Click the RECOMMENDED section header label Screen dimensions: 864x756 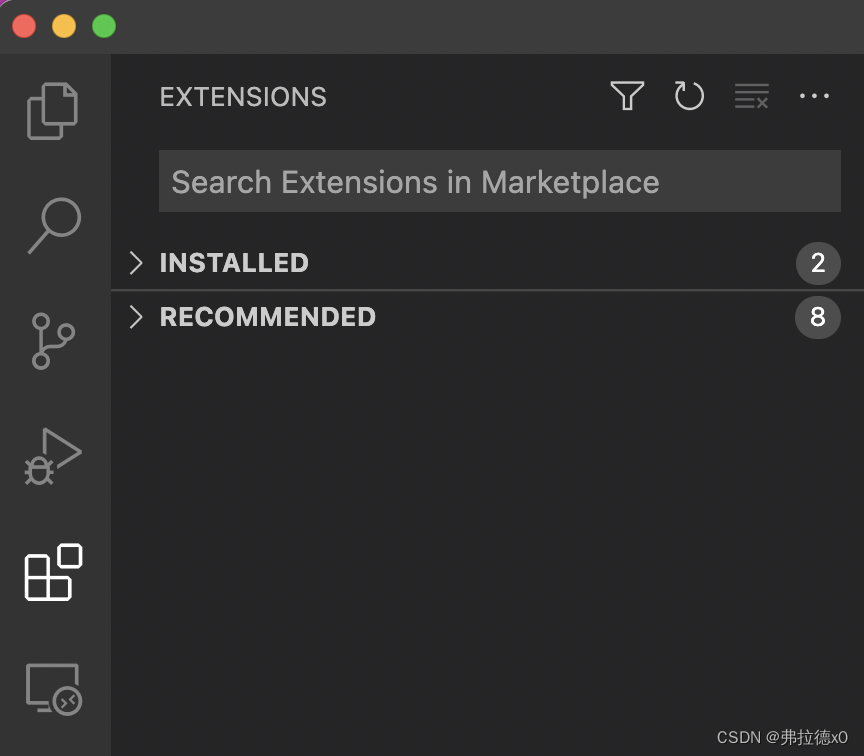pyautogui.click(x=268, y=317)
